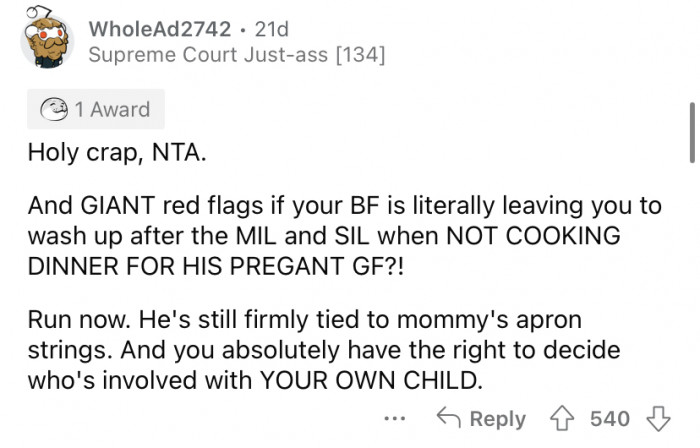Screen dimensions: 700x448
Task: Click the 540 vote count
Action: click(x=609, y=418)
